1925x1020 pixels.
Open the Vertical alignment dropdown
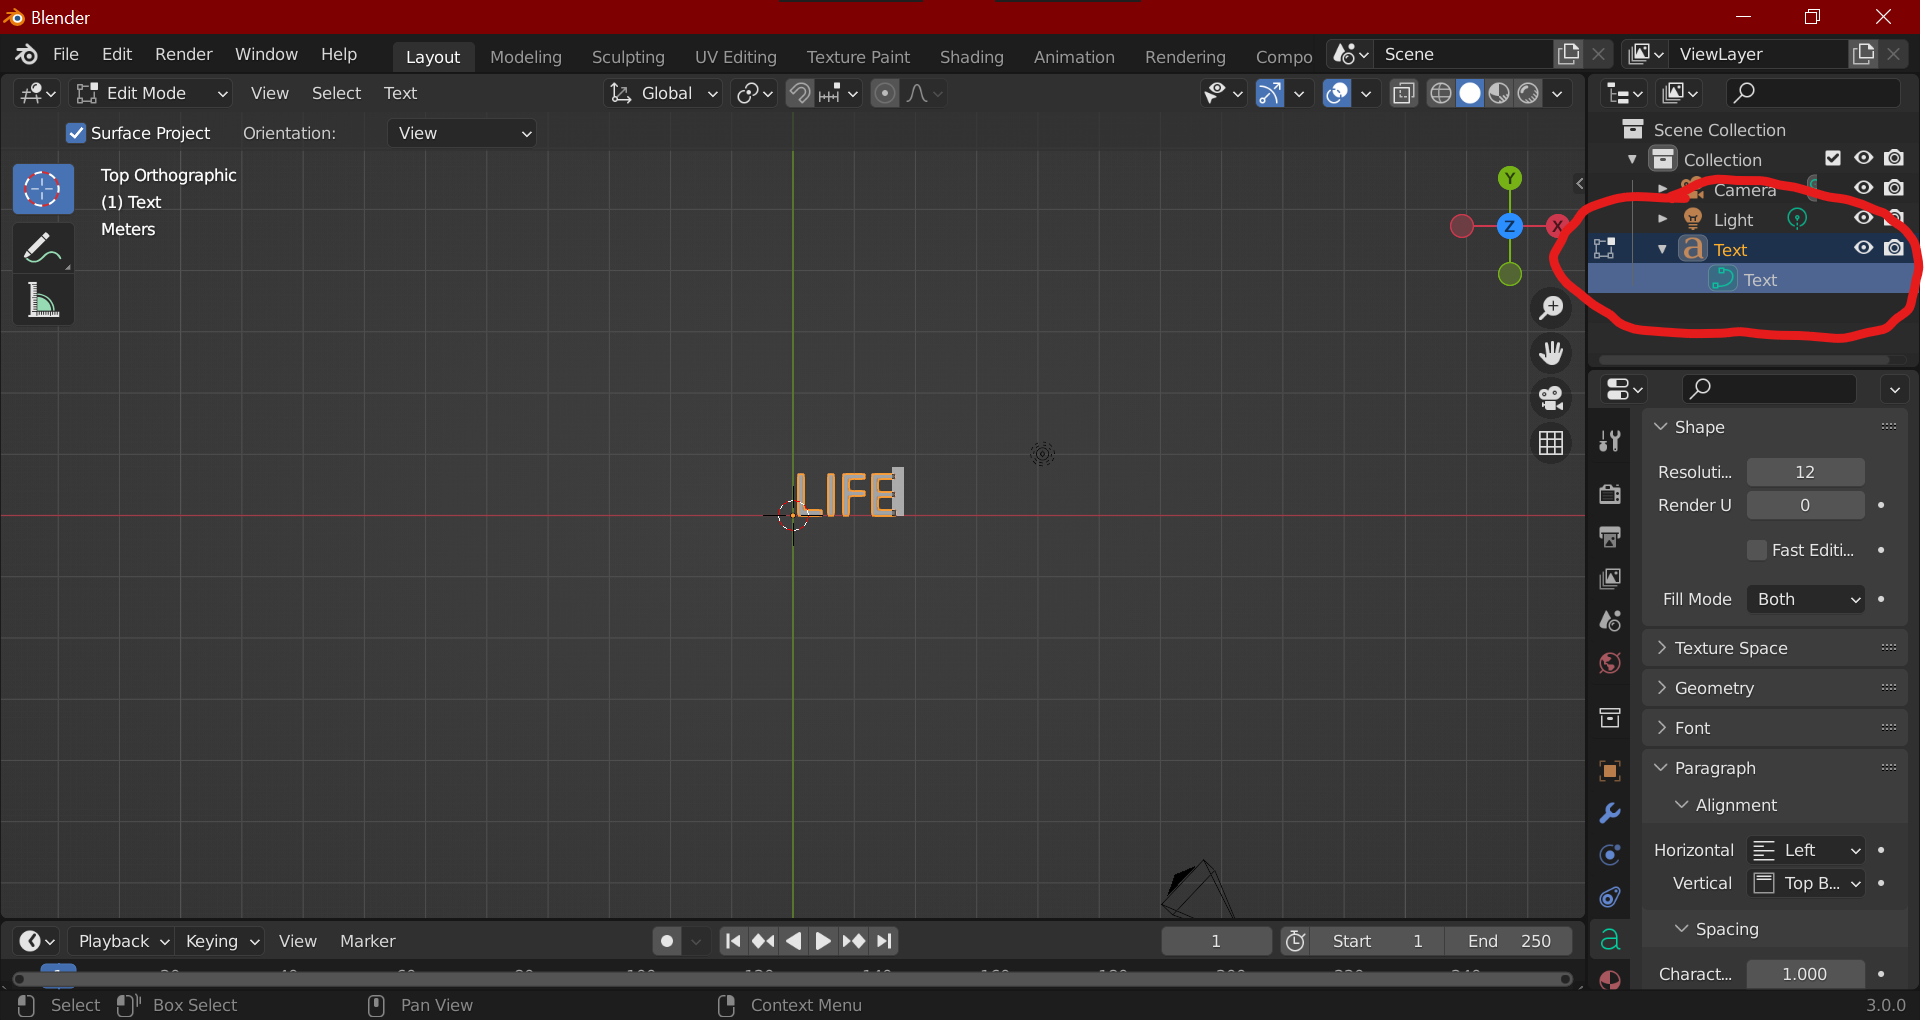(x=1806, y=883)
